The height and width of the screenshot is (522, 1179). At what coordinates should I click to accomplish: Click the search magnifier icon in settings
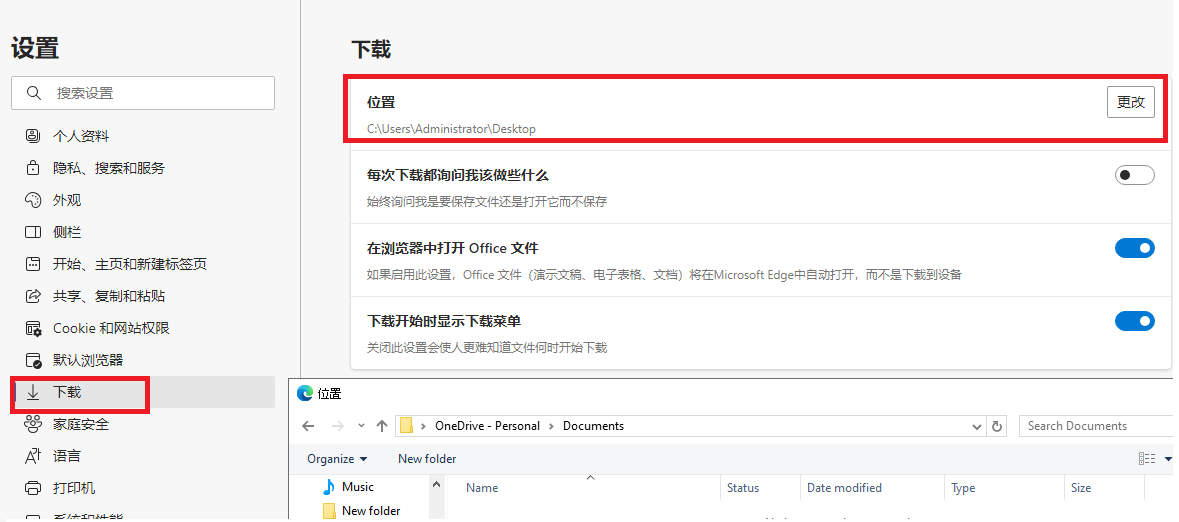point(33,93)
